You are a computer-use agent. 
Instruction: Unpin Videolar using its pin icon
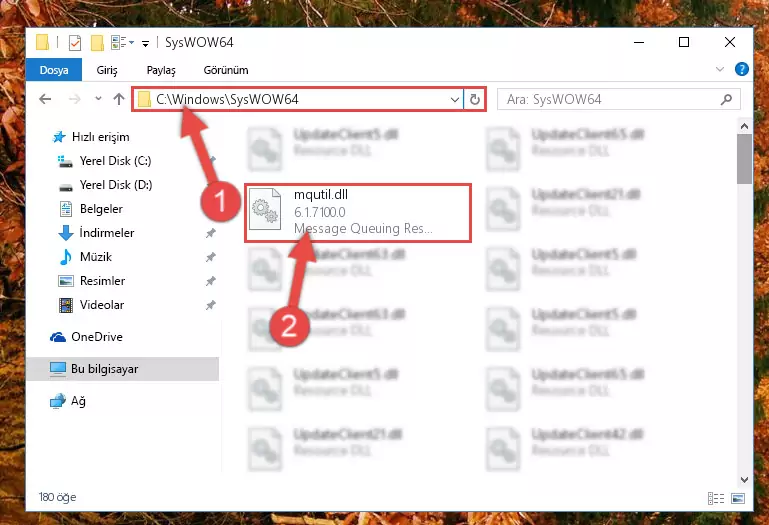(210, 305)
